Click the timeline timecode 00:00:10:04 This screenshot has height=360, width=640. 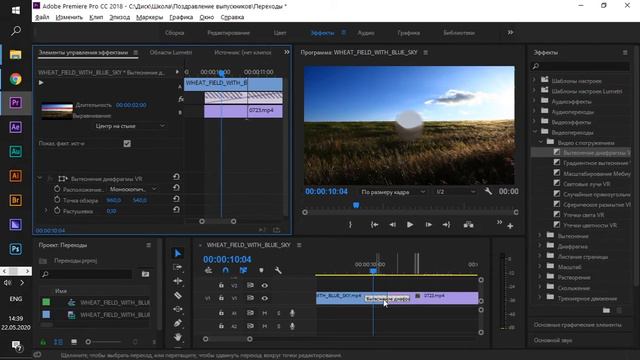(227, 259)
